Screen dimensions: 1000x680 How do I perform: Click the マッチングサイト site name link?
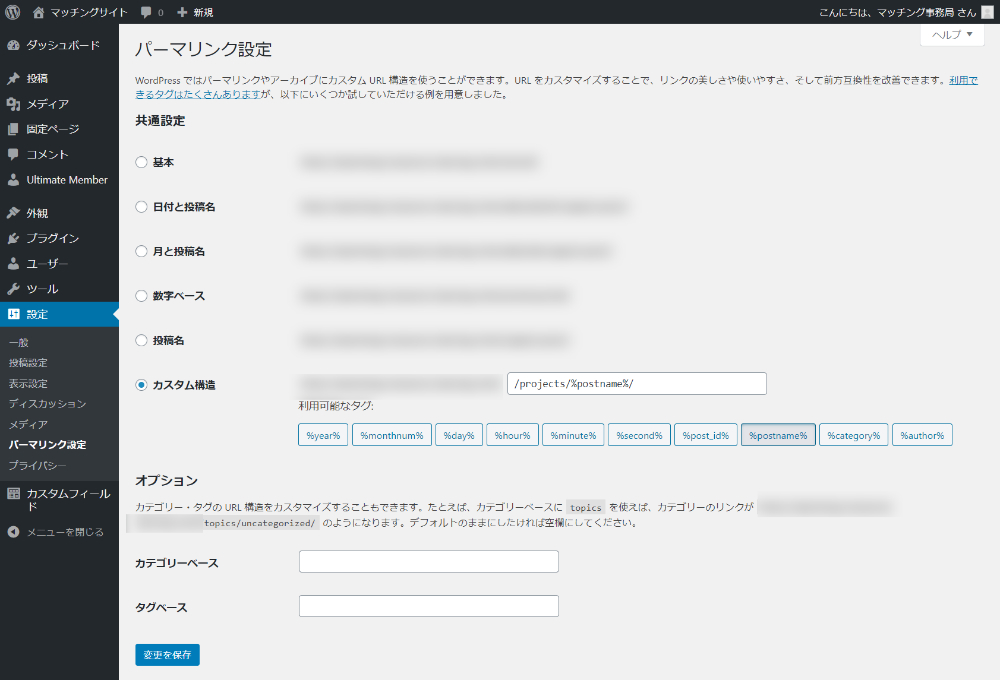pyautogui.click(x=89, y=12)
